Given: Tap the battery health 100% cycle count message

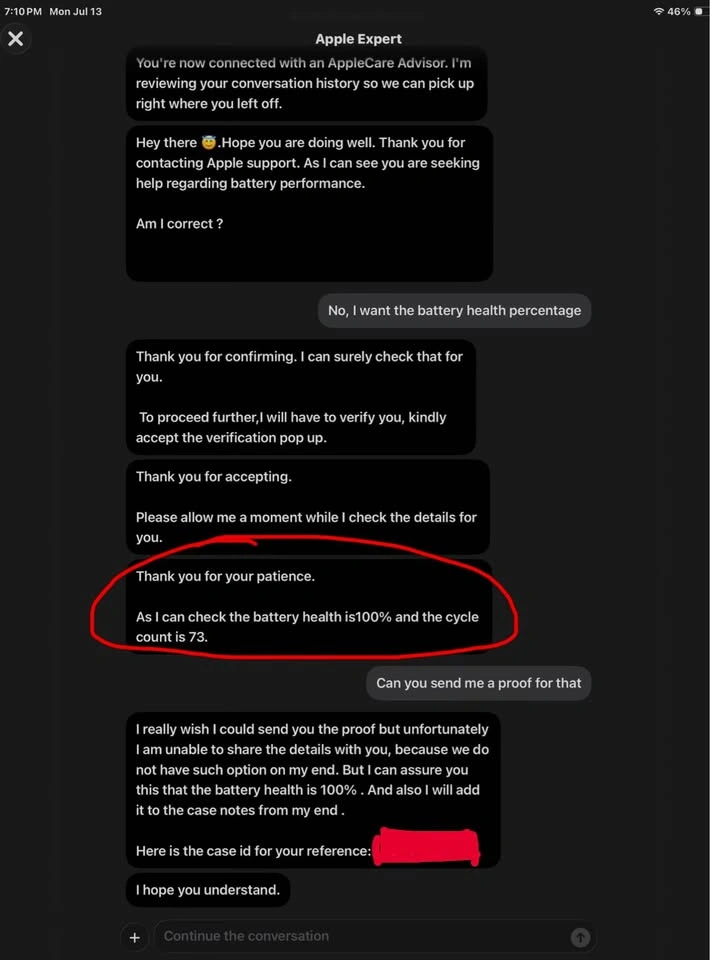Looking at the screenshot, I should point(309,606).
